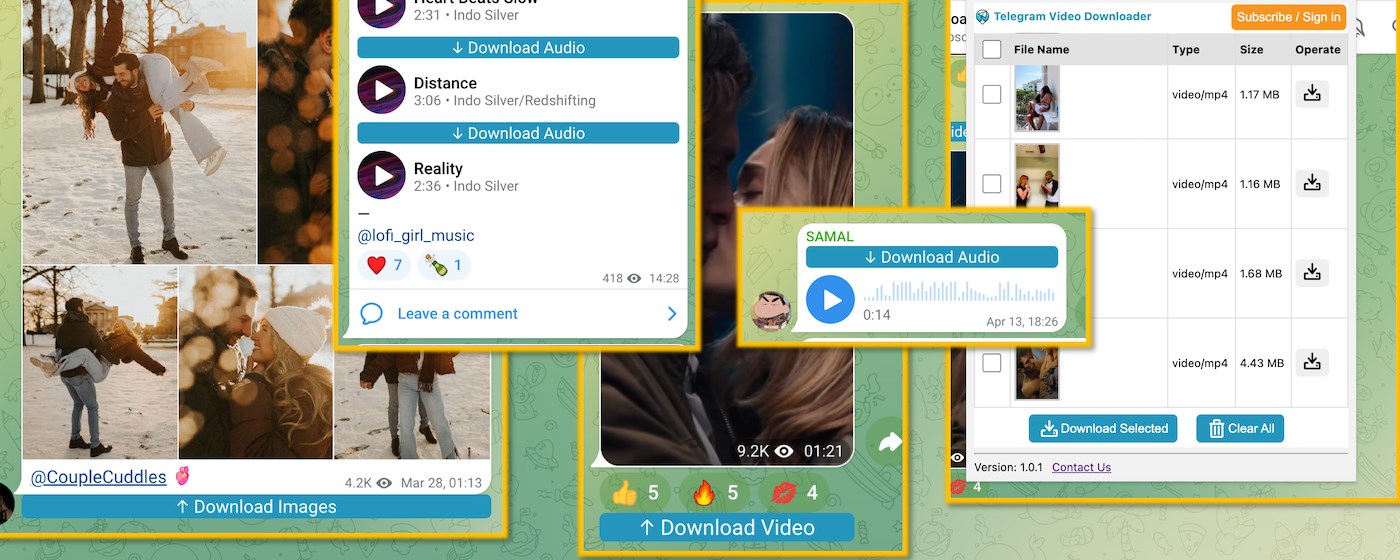Screen dimensions: 1400x560
Task: Click the fire reaction on video
Action: coord(716,493)
